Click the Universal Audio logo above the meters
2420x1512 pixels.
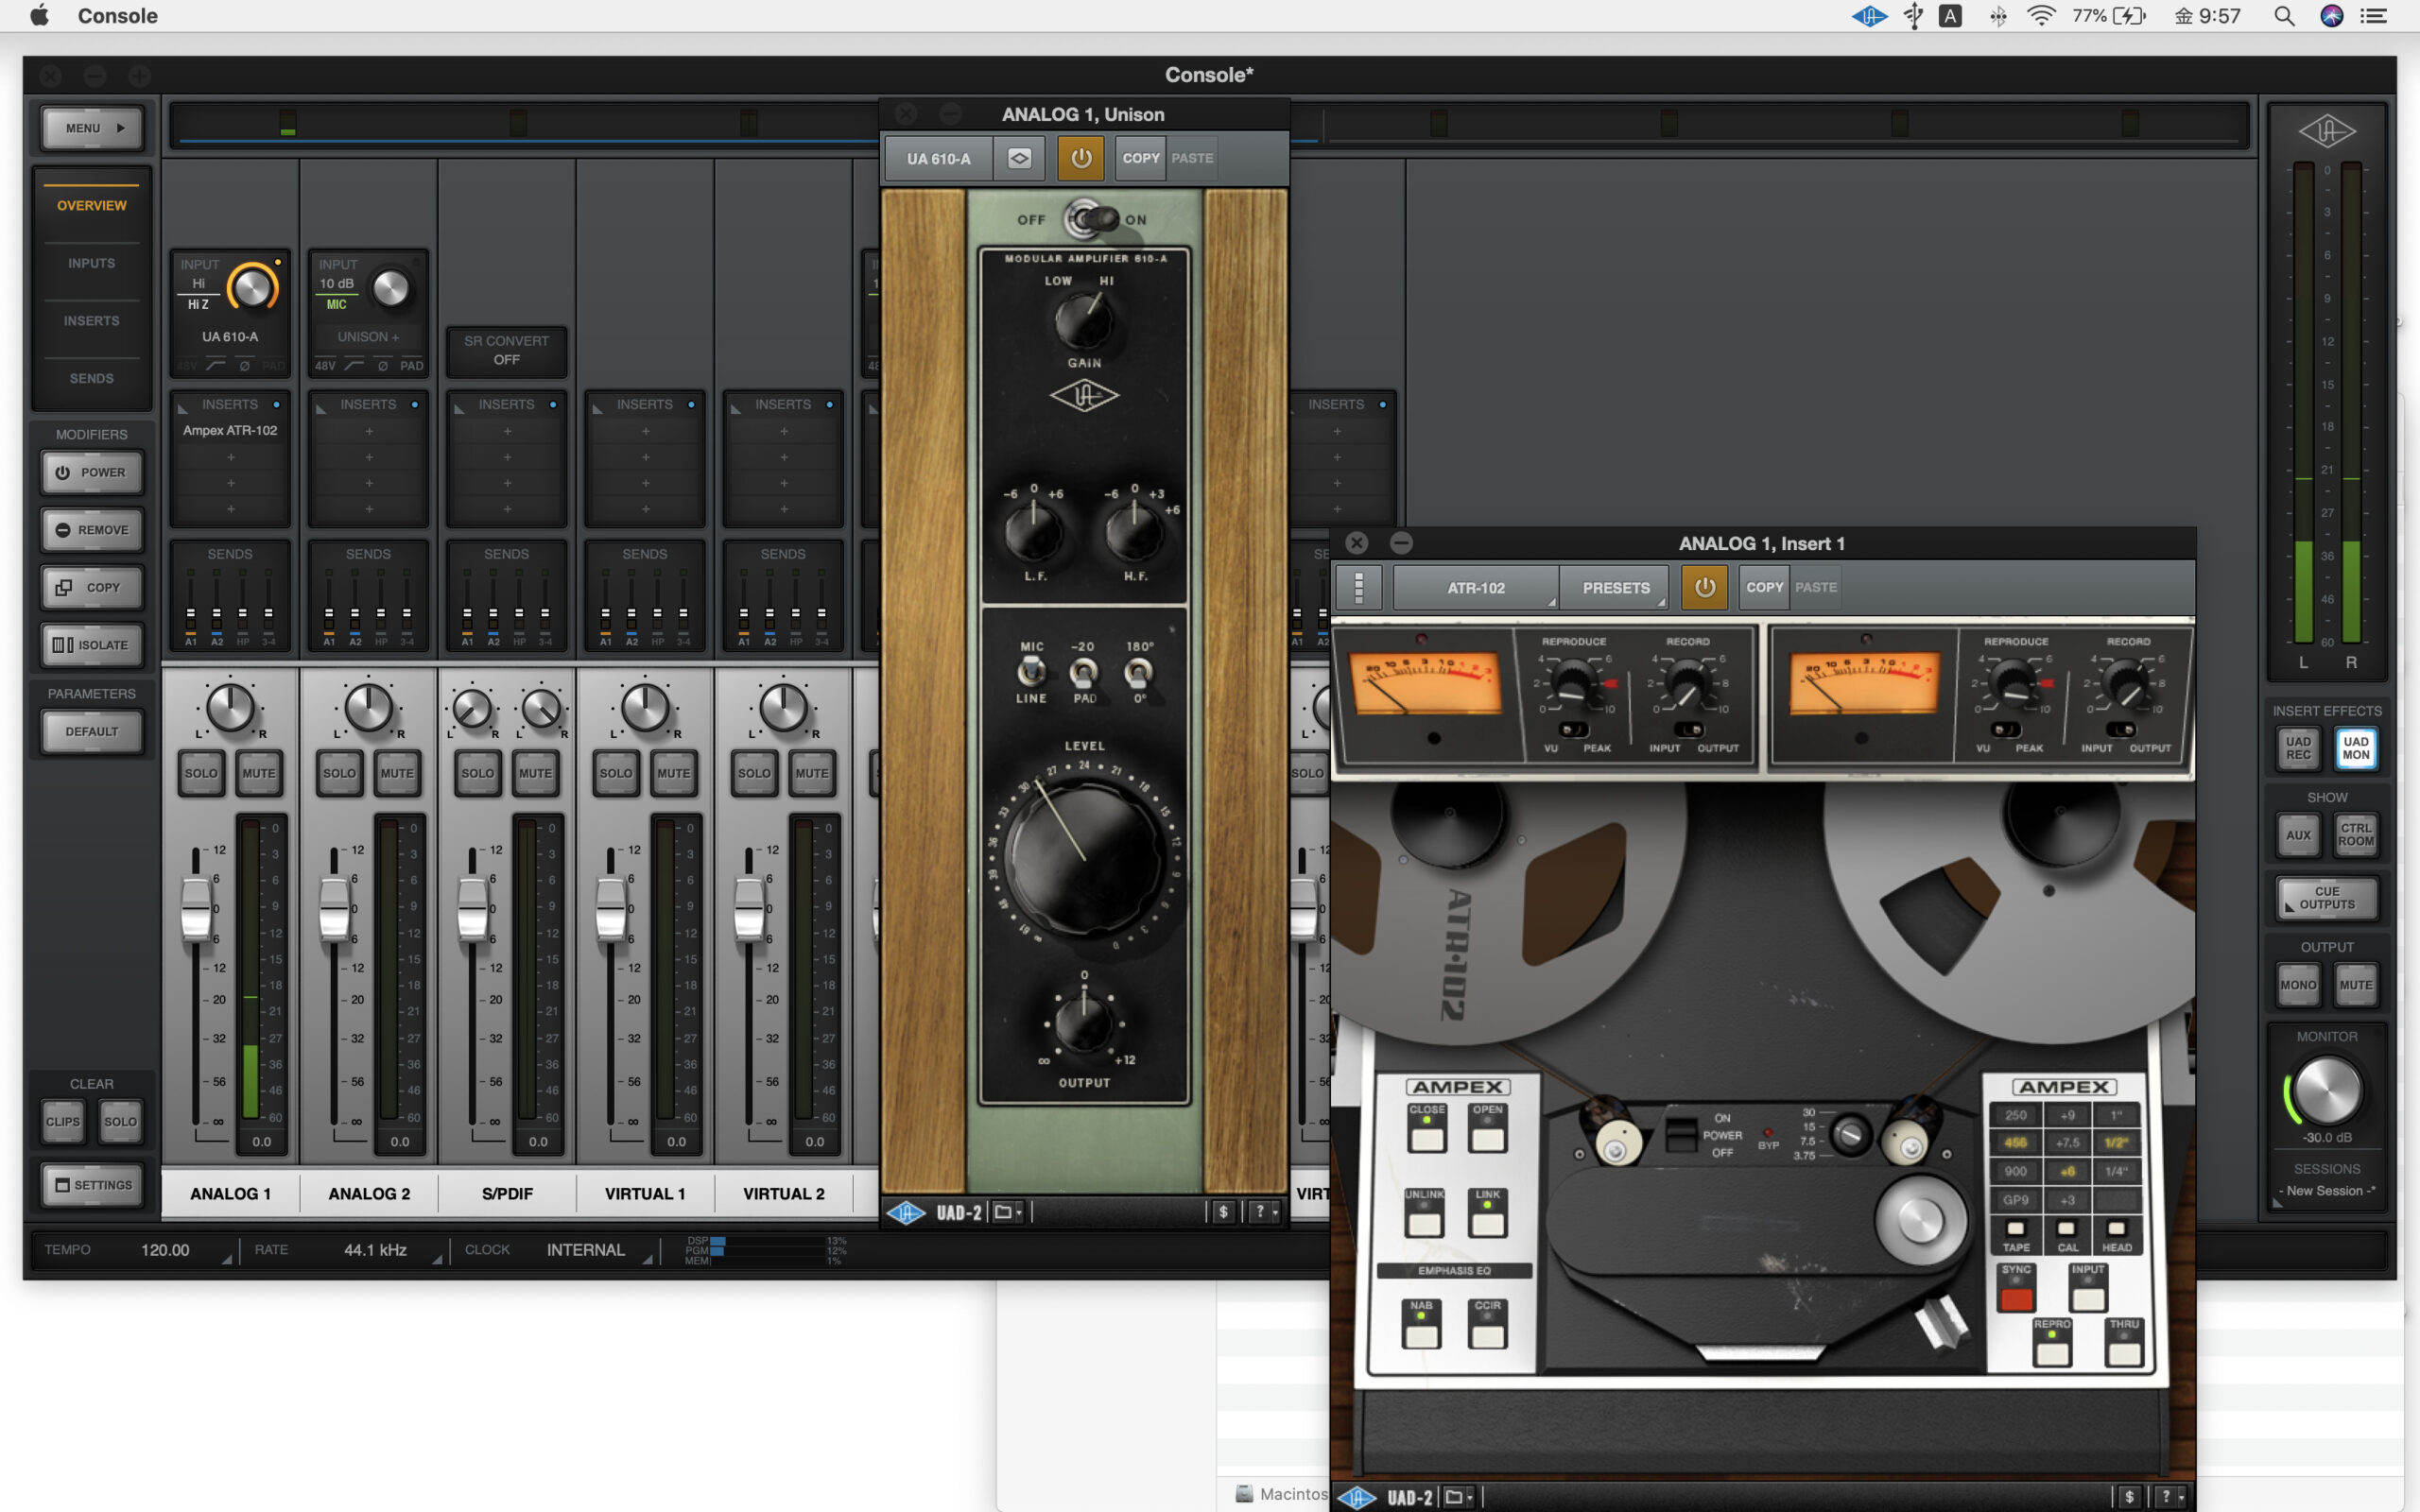point(2327,131)
